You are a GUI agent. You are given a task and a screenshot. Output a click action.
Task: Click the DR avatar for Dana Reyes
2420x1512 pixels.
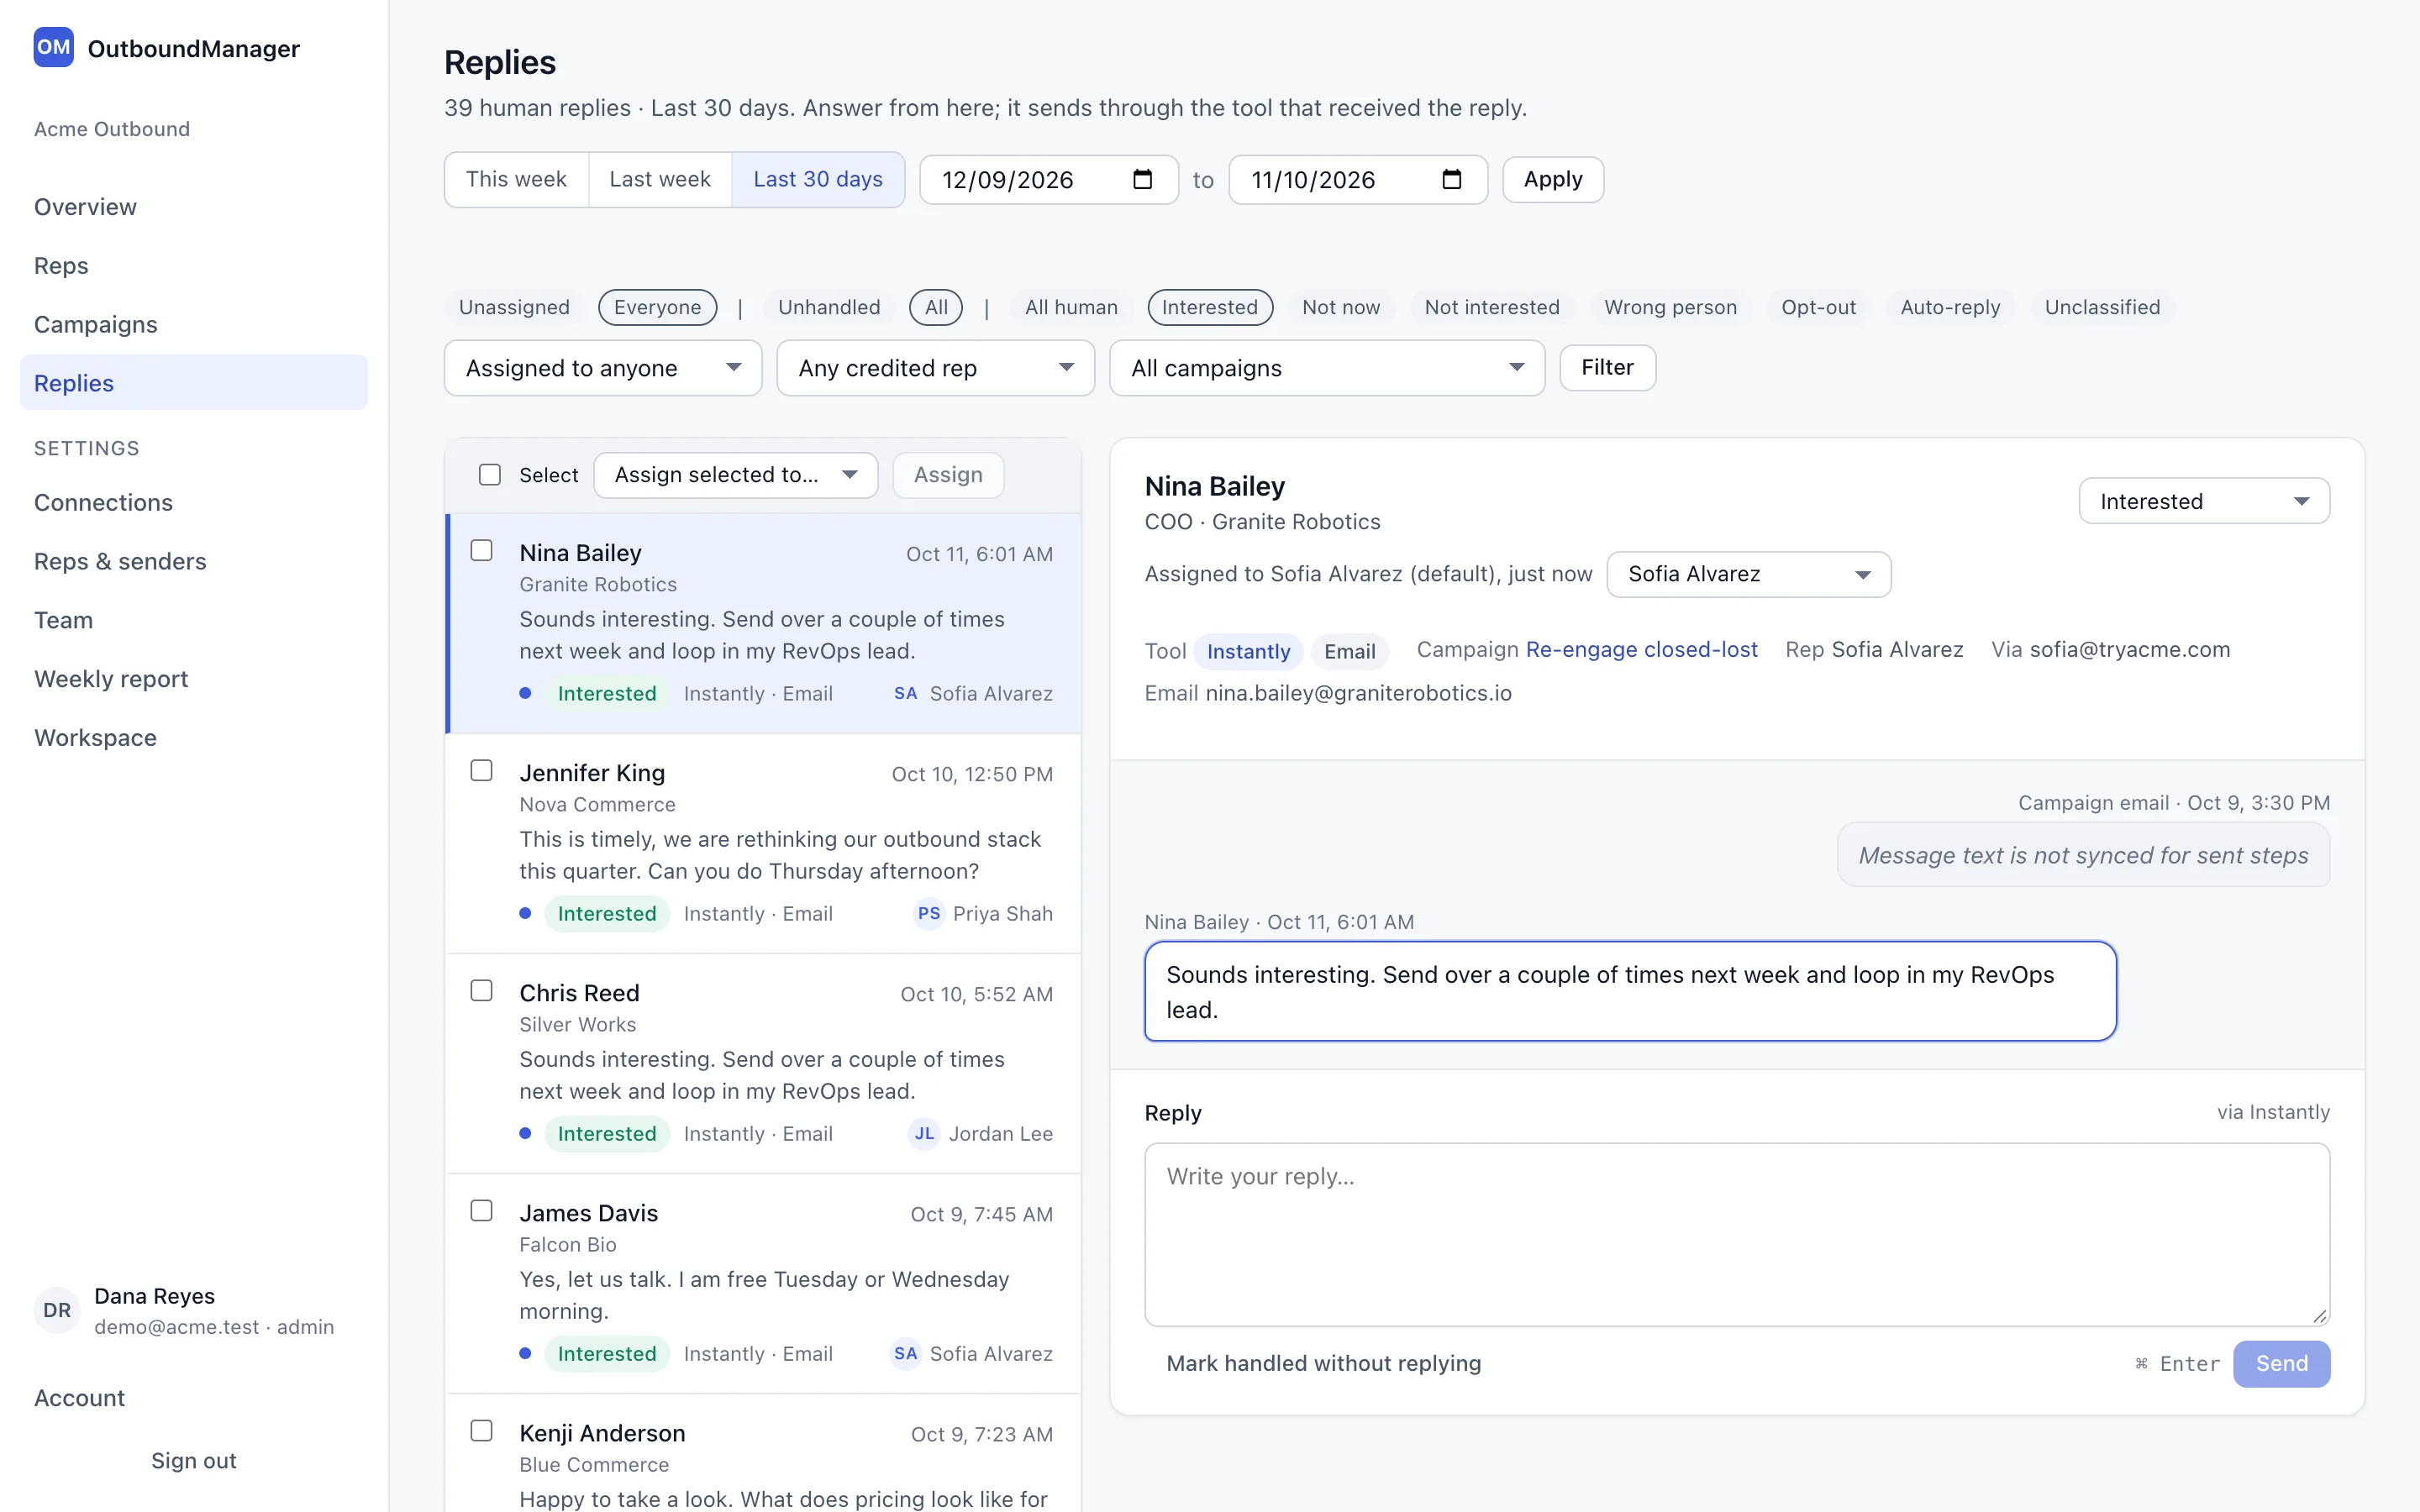coord(57,1310)
